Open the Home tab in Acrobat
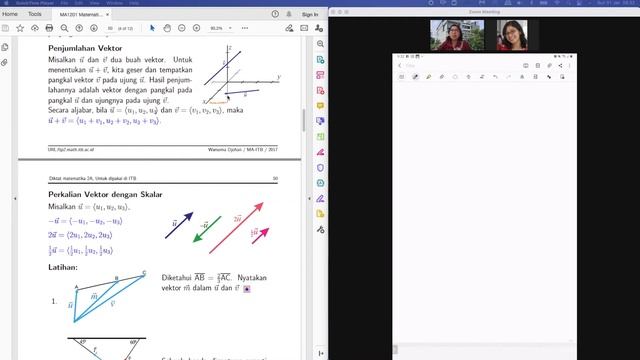The image size is (640, 360). click(x=10, y=14)
